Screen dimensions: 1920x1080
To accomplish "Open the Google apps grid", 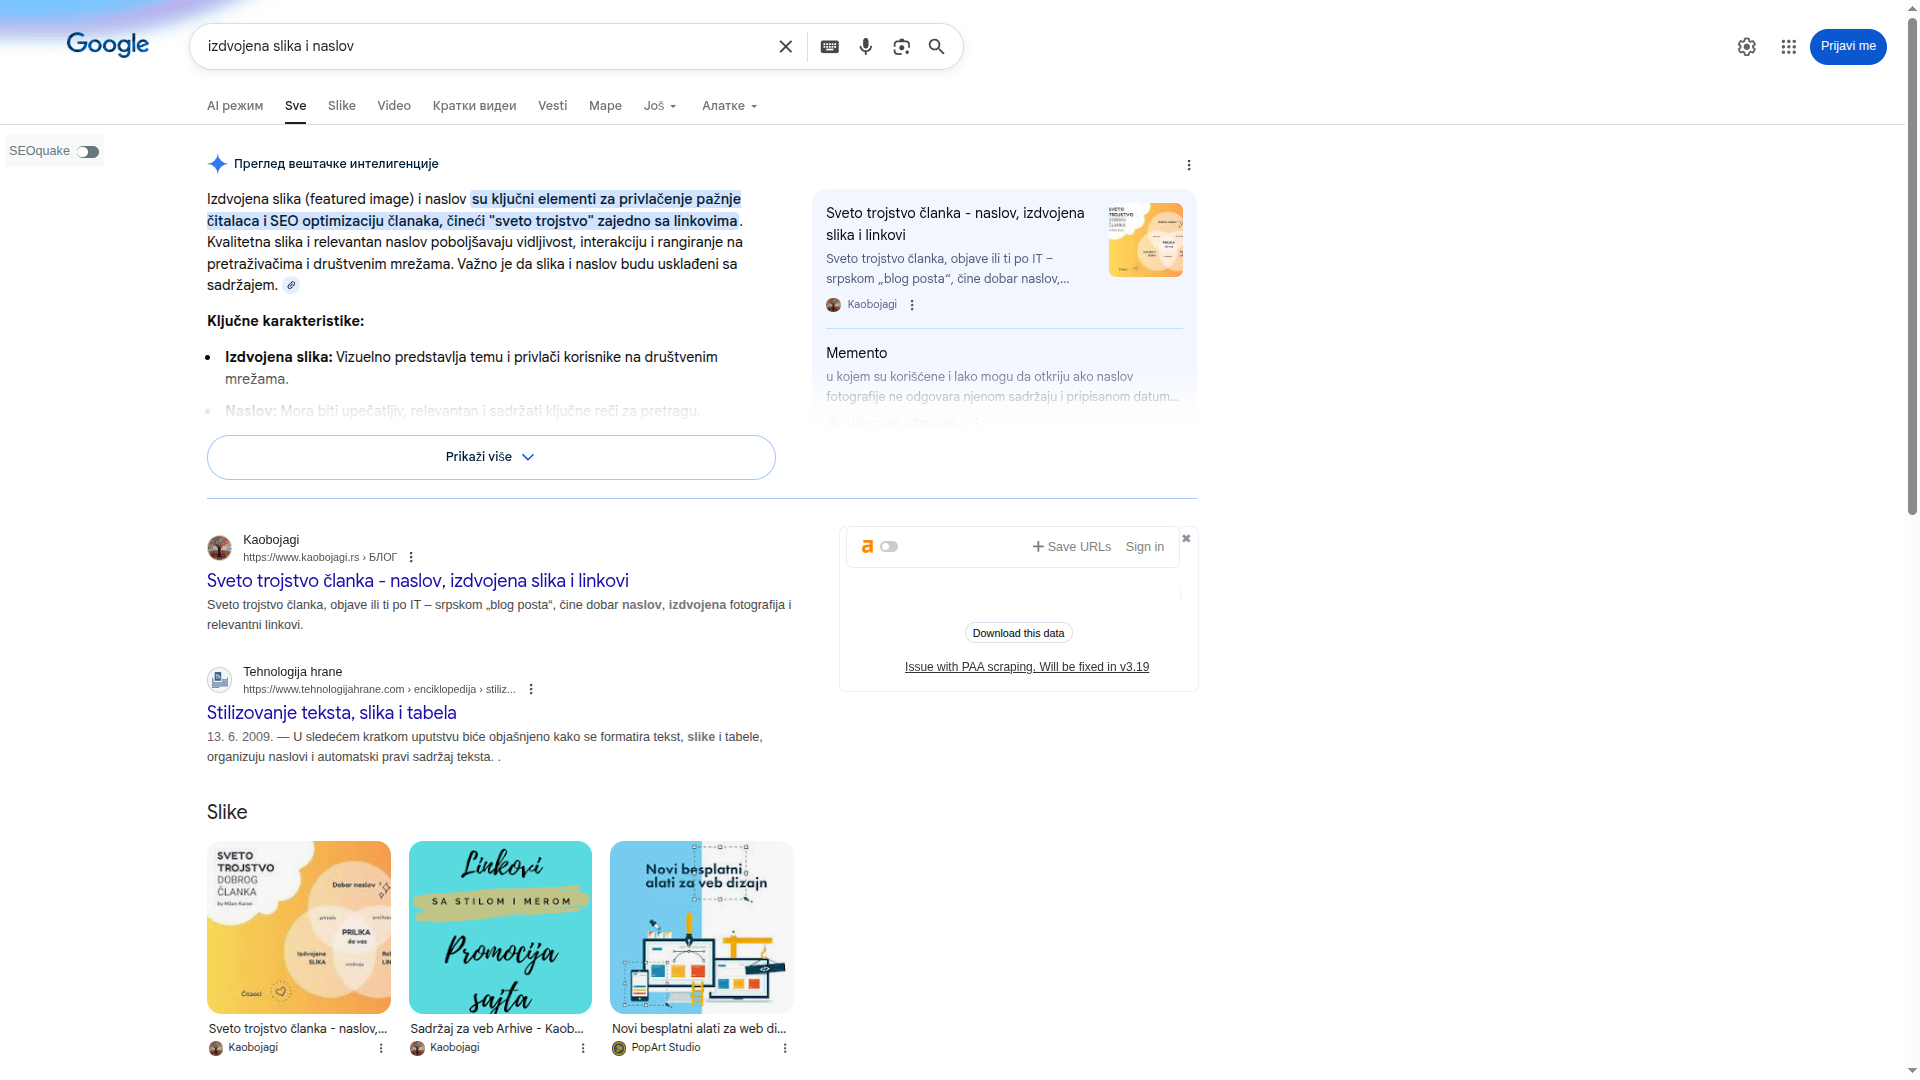I will (x=1789, y=47).
